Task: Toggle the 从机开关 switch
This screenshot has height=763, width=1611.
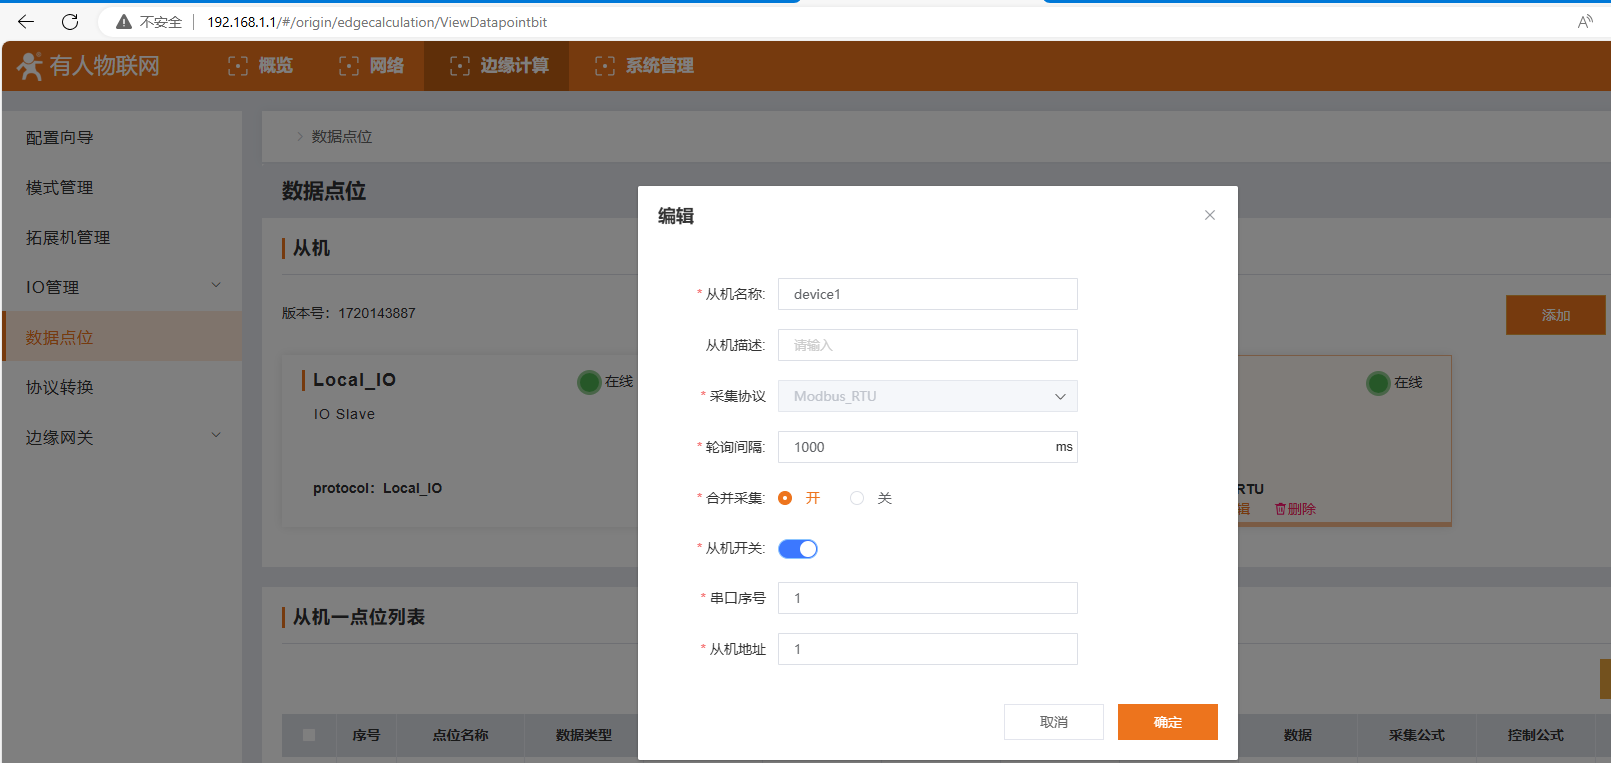Action: (x=798, y=549)
